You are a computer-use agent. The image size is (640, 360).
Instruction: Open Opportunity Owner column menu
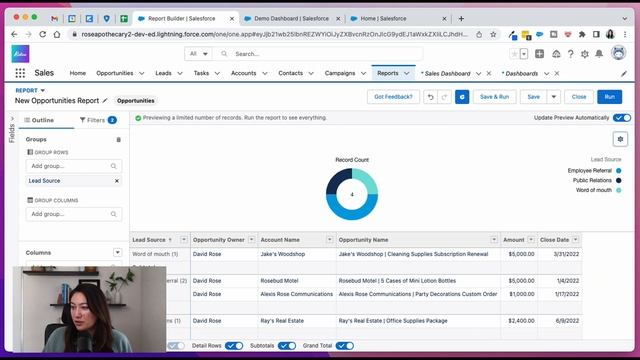251,240
